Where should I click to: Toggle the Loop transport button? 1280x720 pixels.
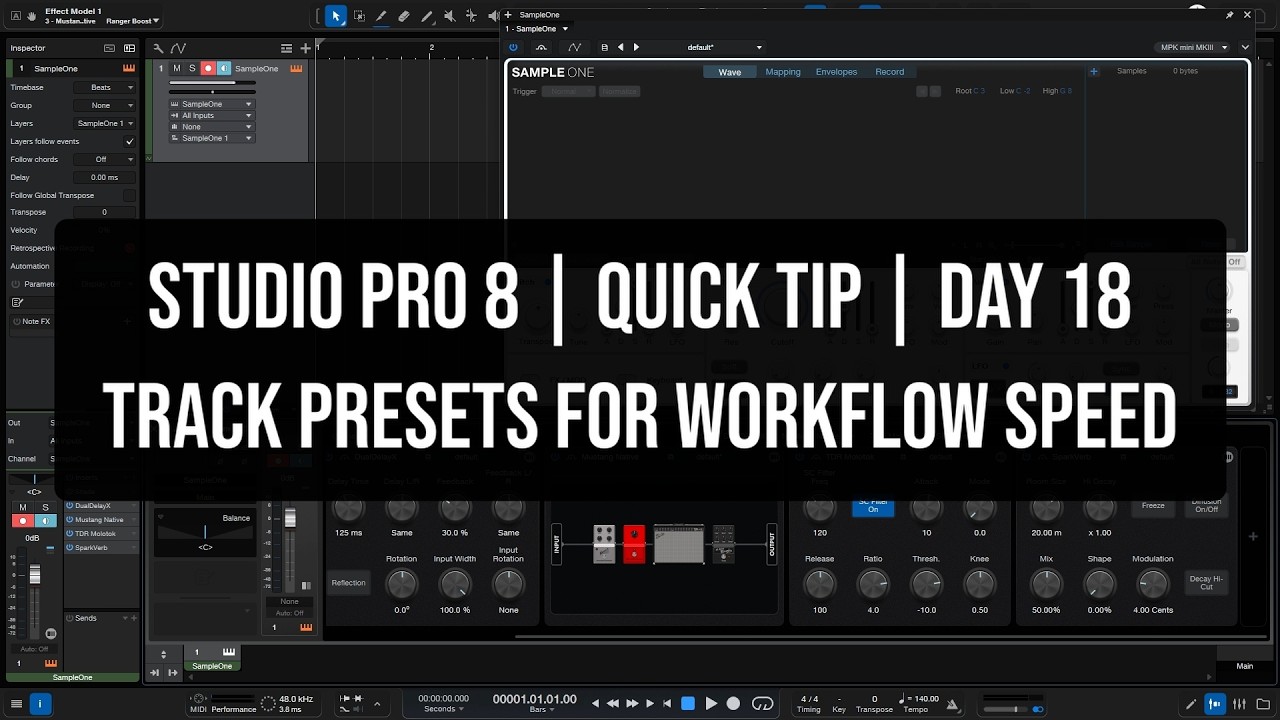click(x=762, y=704)
